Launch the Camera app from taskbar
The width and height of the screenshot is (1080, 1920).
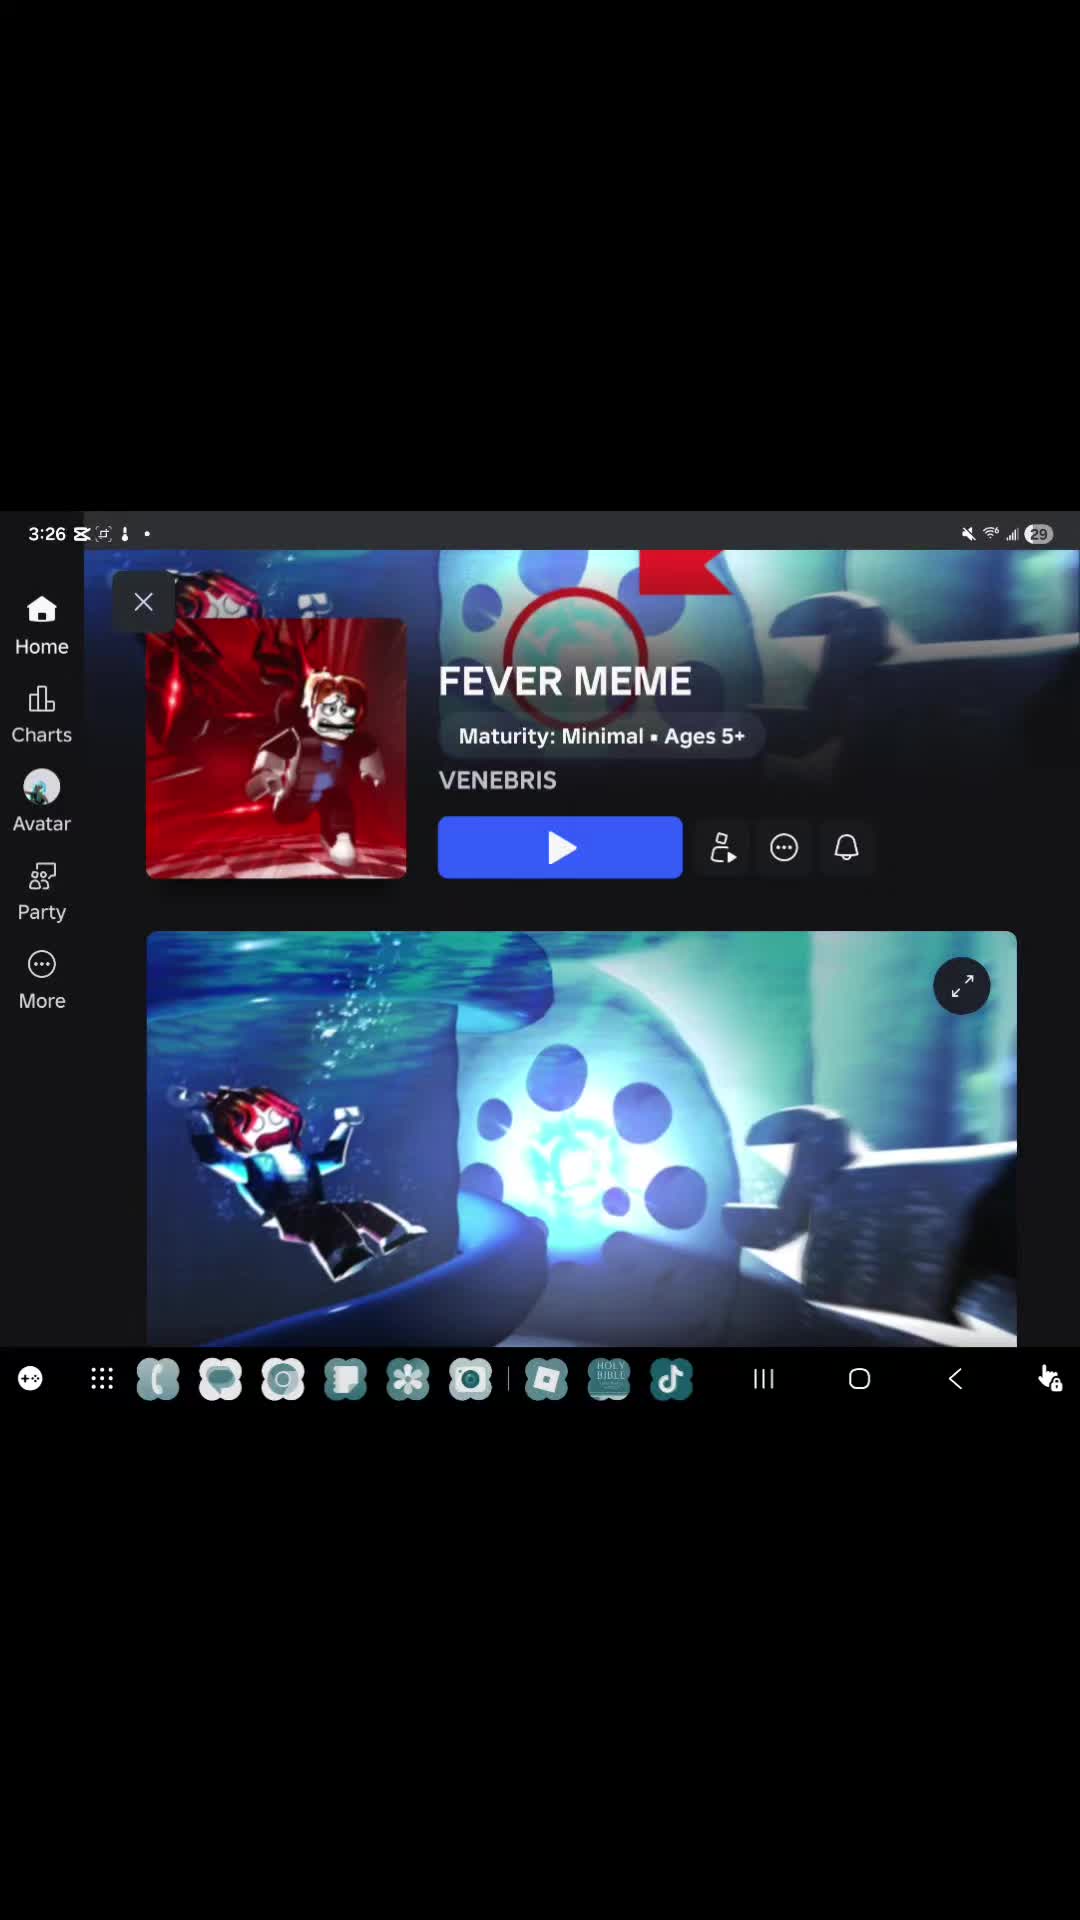coord(470,1379)
